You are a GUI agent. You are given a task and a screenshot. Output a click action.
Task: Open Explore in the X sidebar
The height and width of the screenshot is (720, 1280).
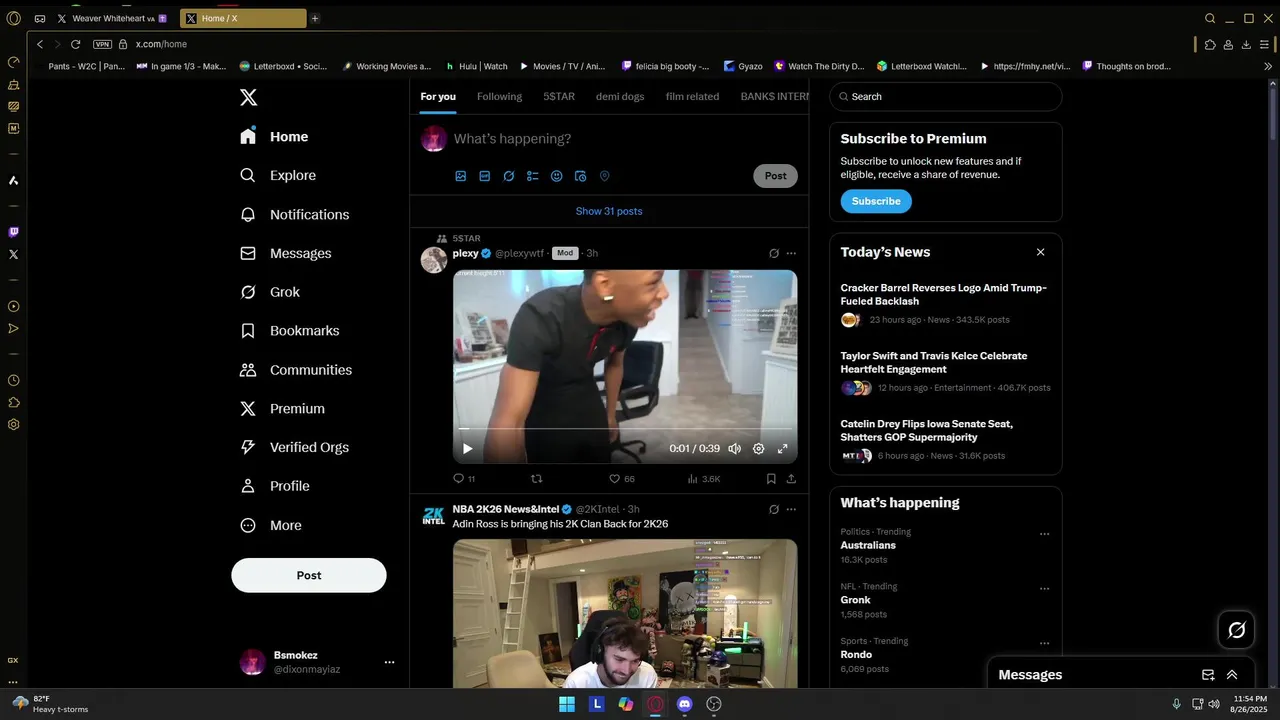[278, 175]
